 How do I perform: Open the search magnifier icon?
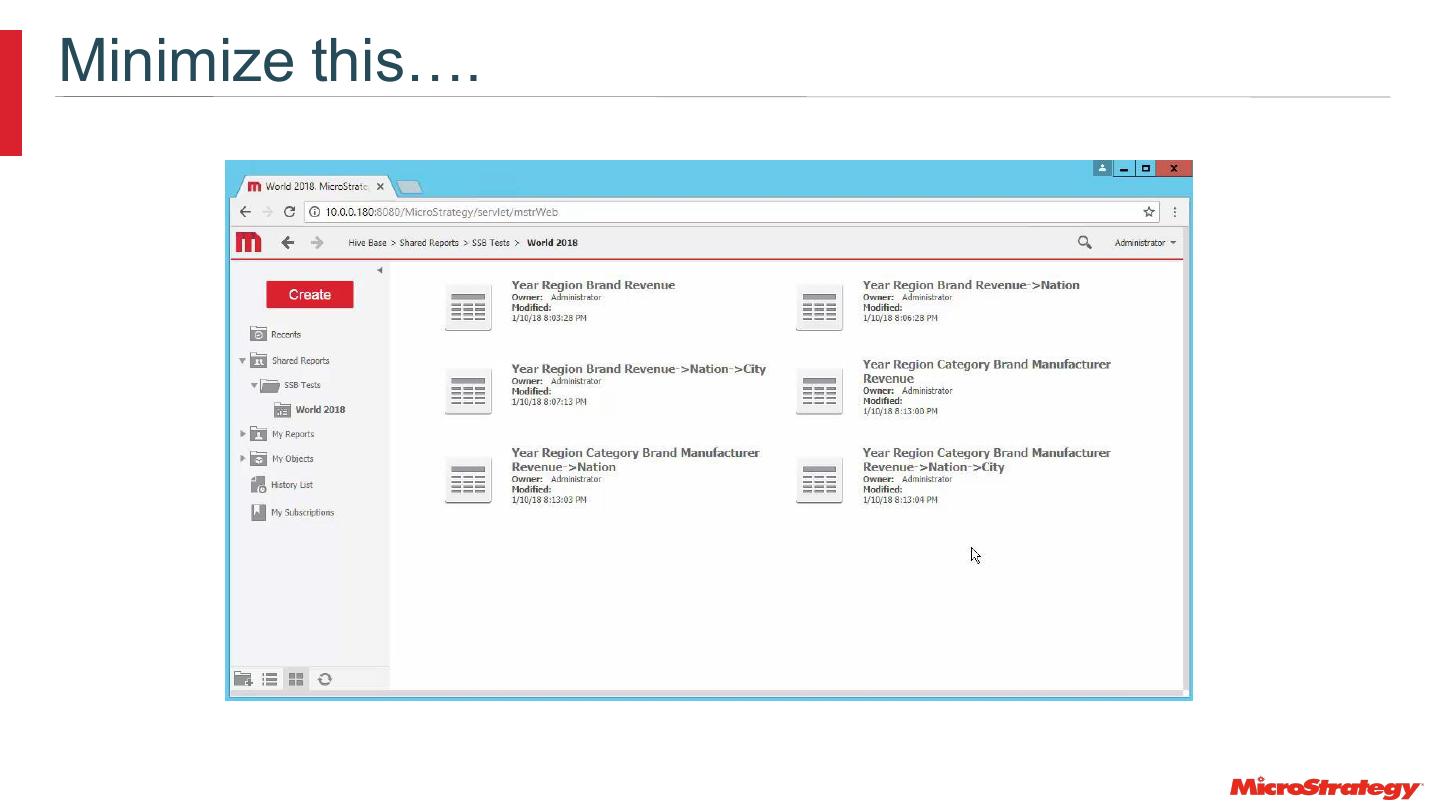[x=1084, y=242]
